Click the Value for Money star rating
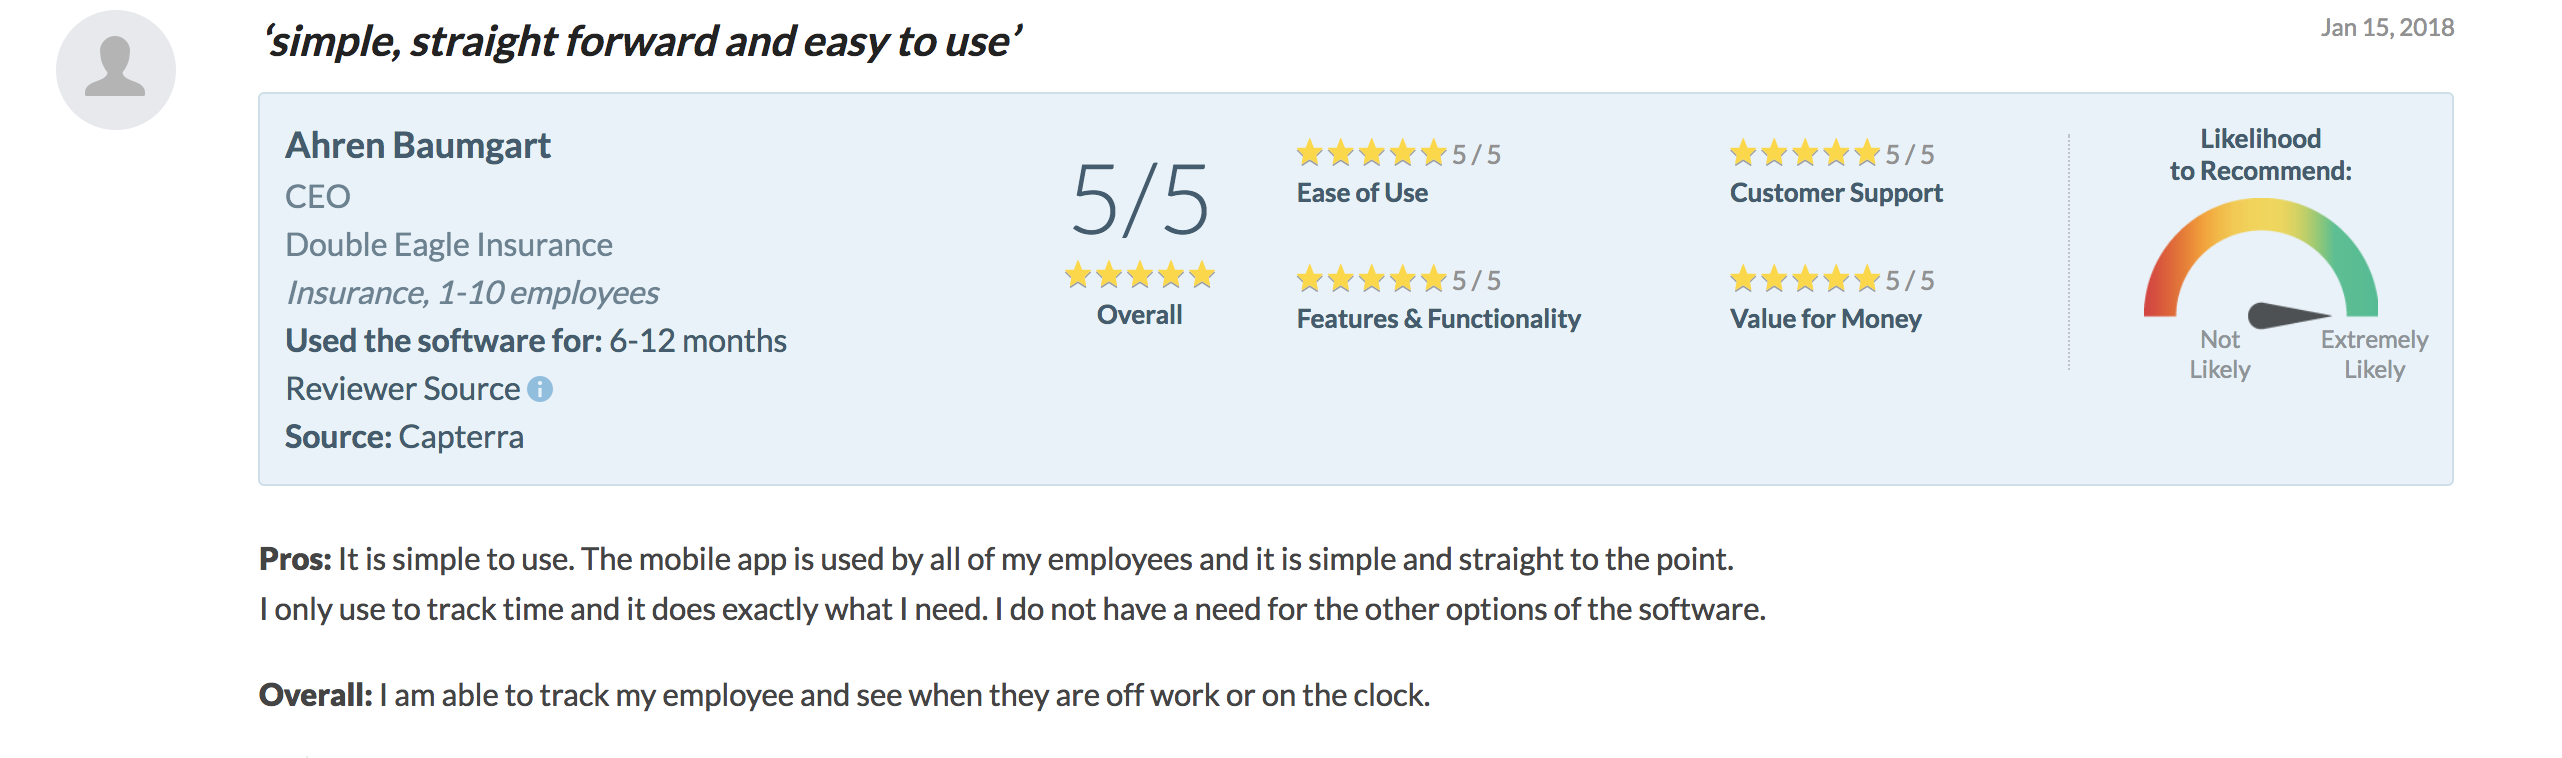The width and height of the screenshot is (2562, 758). point(1805,279)
